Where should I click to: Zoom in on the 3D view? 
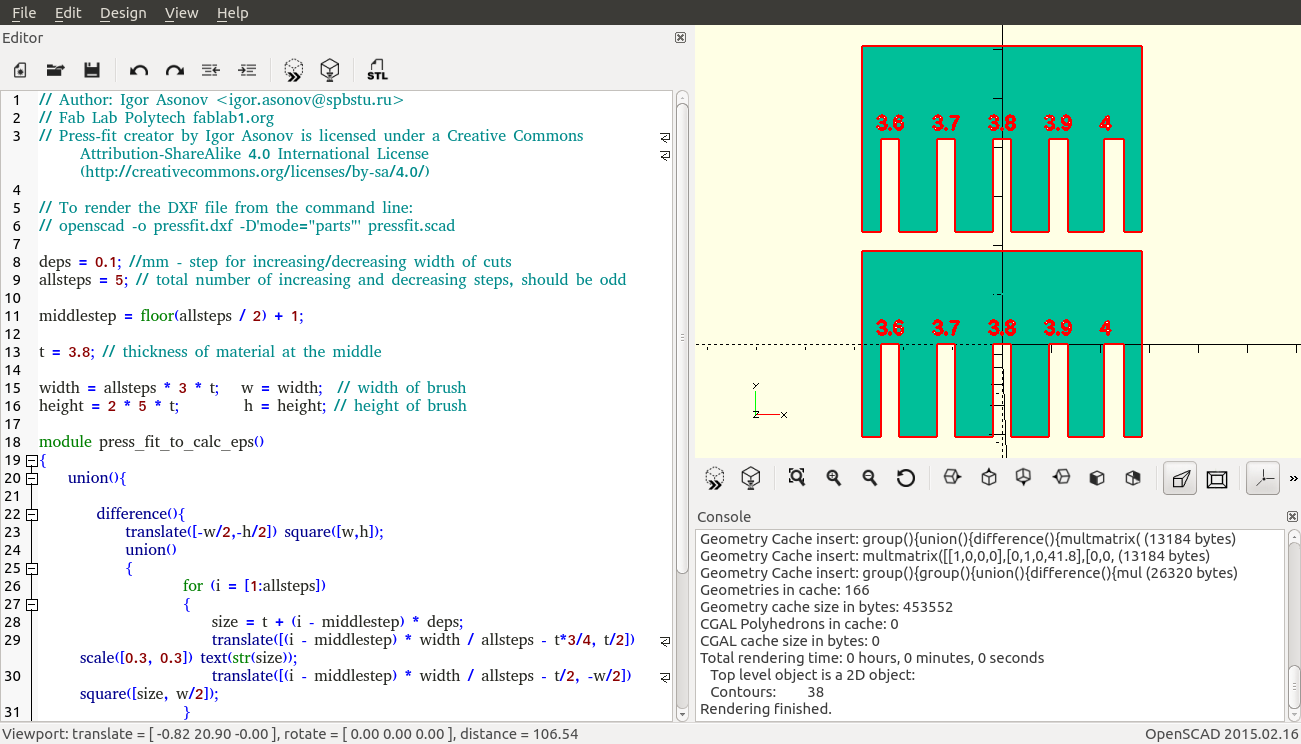tap(834, 478)
